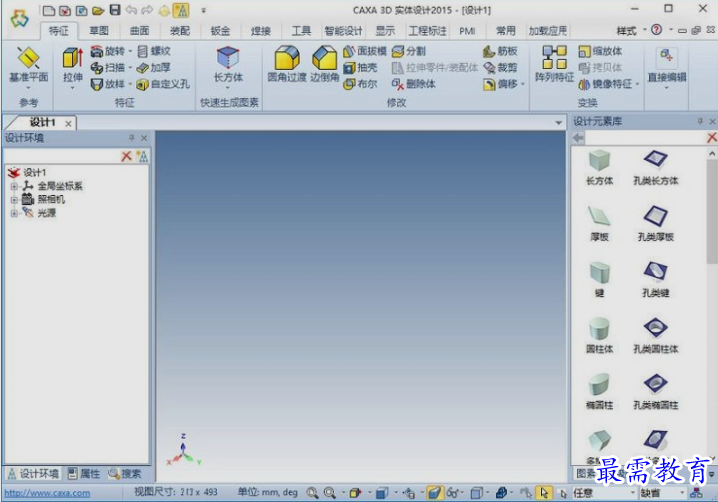Click the 分割 split tool

(409, 51)
